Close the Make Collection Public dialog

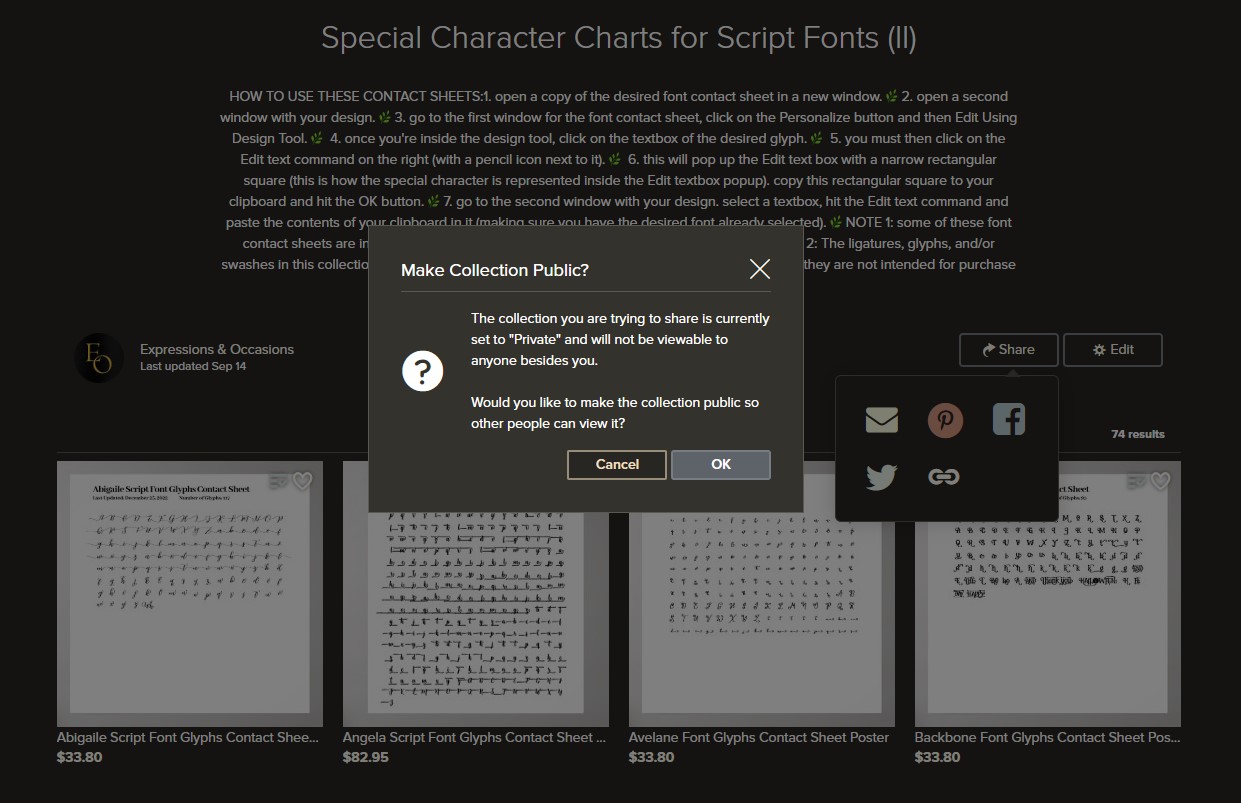tap(759, 269)
